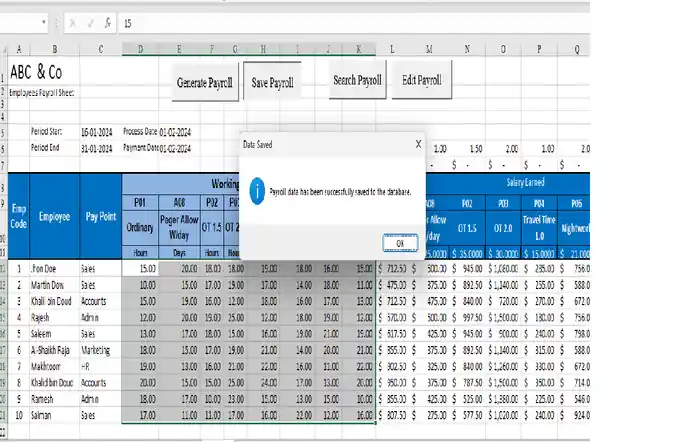Click the Period Start date 16-01-2024
Viewport: 700px width, 442px height.
[x=96, y=132]
